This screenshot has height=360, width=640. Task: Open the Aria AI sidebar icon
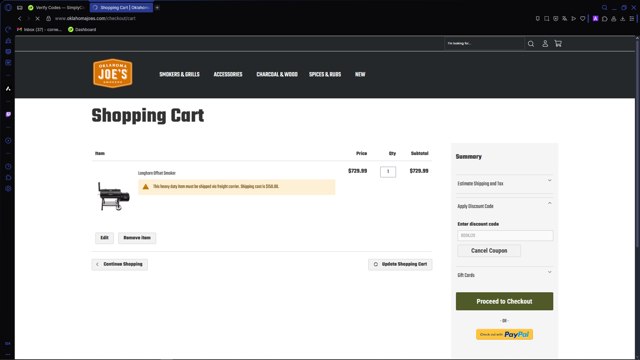tap(8, 89)
